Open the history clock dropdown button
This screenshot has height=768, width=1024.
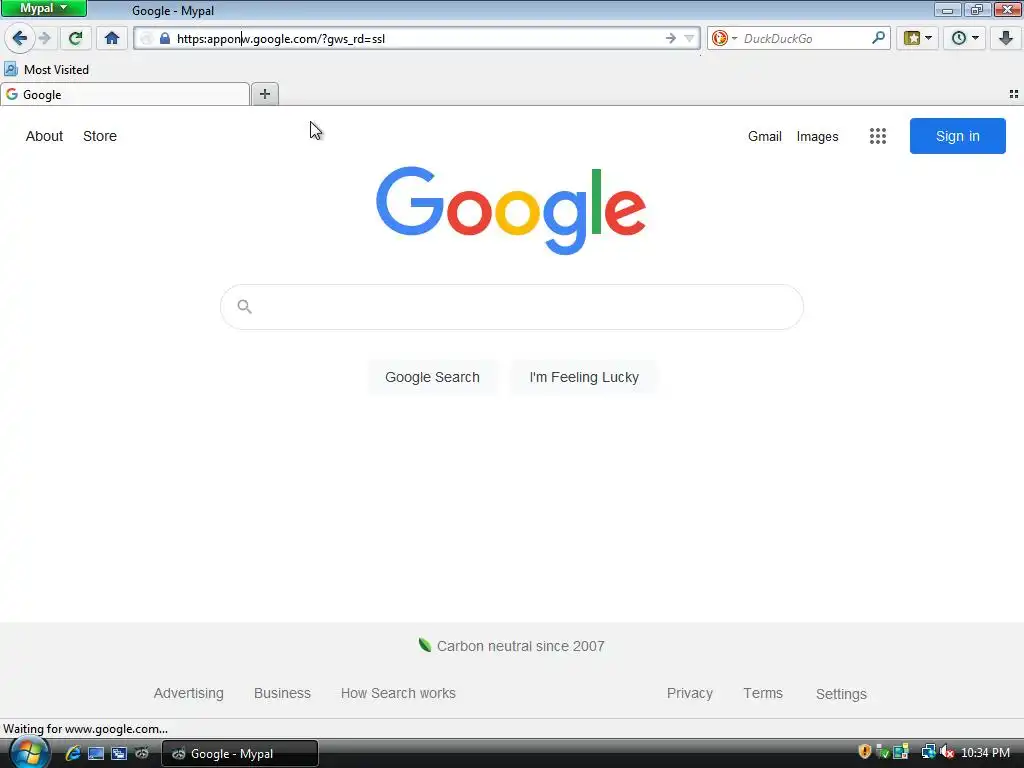(x=965, y=39)
